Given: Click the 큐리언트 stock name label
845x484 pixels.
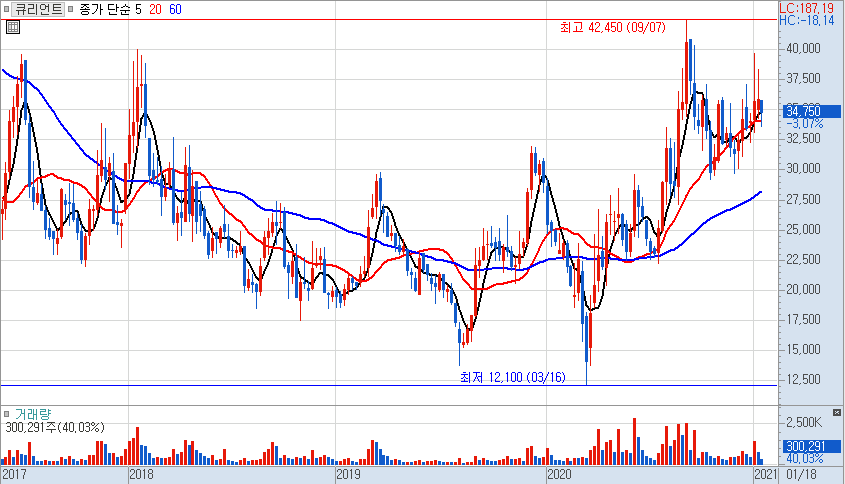Looking at the screenshot, I should (x=38, y=9).
